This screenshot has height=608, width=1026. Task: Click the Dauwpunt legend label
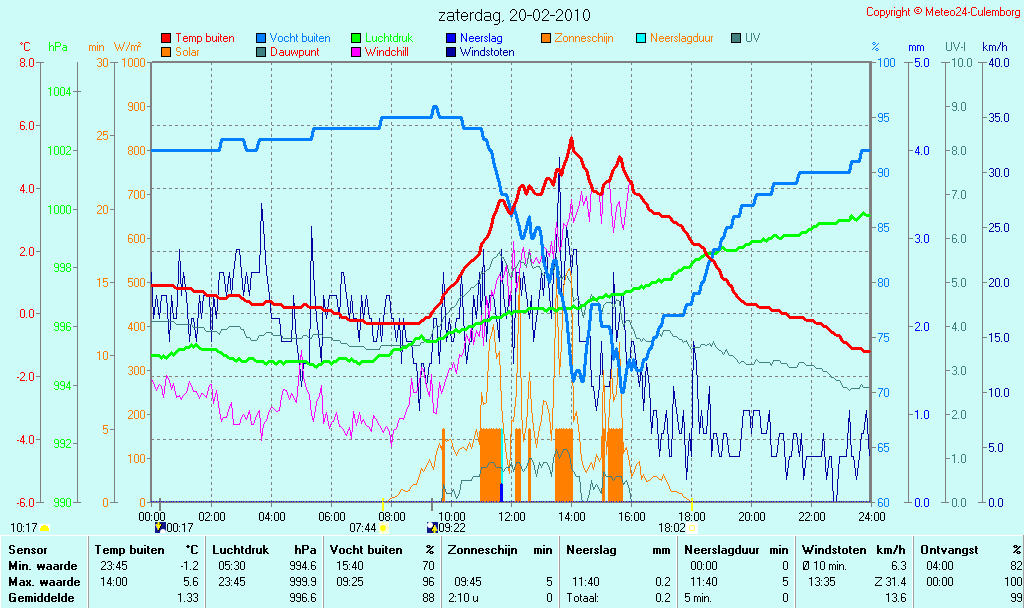coord(294,52)
